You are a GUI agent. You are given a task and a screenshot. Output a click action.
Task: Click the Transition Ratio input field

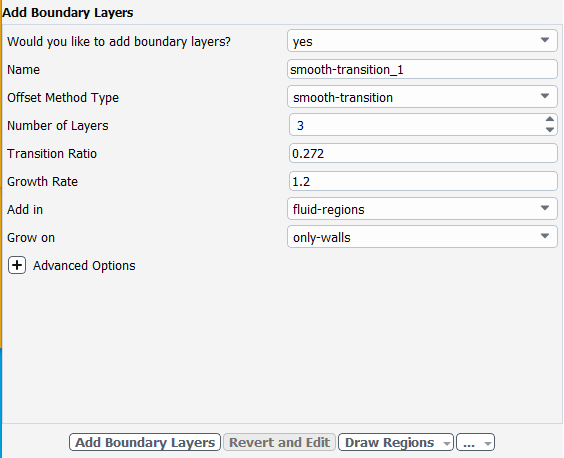[x=423, y=153]
